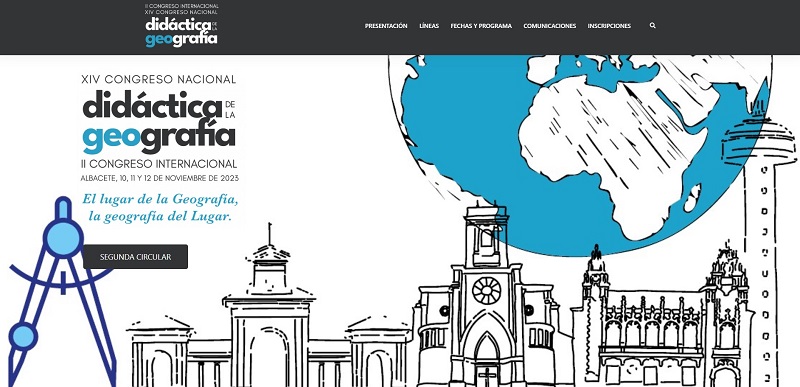Viewport: 800px width, 387px height.
Task: Open the Comunicaciones section
Action: coord(549,26)
